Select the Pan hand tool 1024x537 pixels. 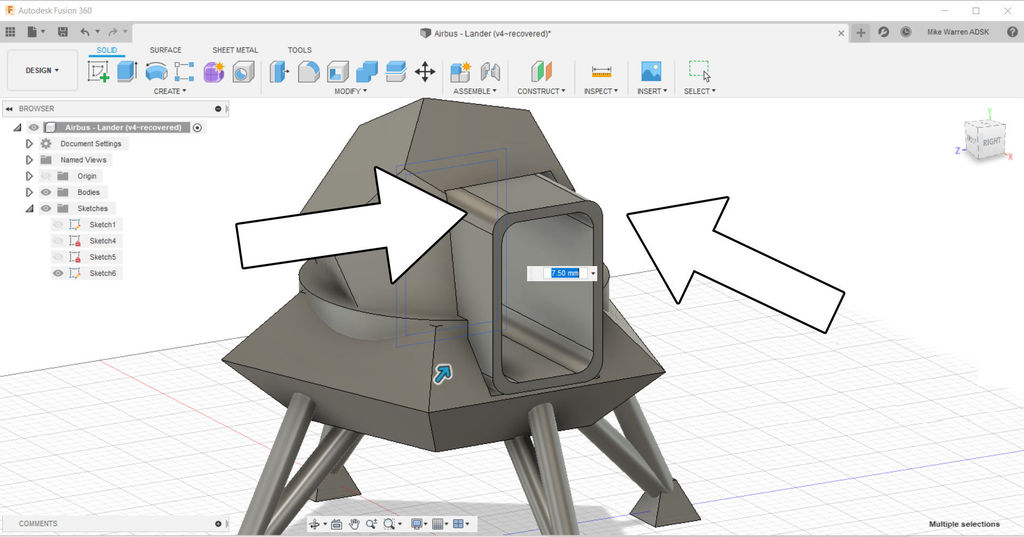pos(353,524)
